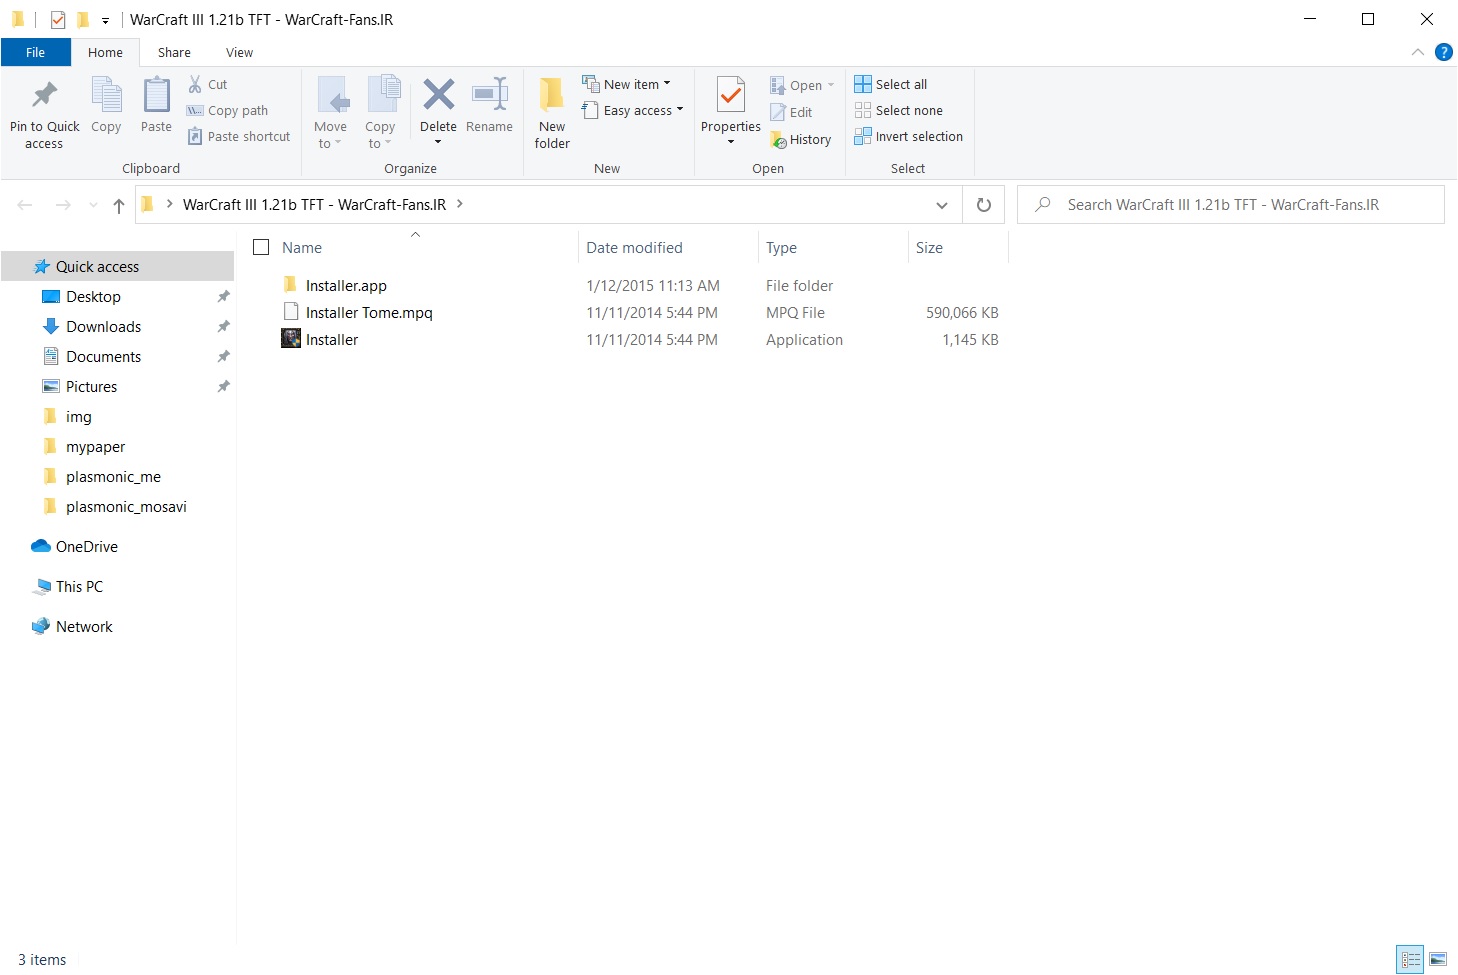1458x975 pixels.
Task: Click Select none
Action: (899, 111)
